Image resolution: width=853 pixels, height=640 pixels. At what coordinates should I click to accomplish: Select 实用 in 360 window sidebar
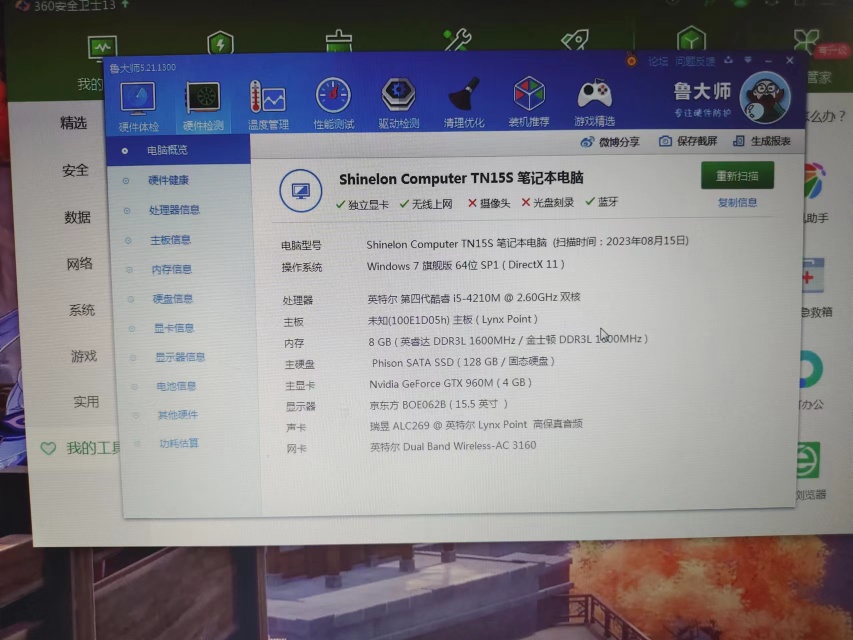86,402
